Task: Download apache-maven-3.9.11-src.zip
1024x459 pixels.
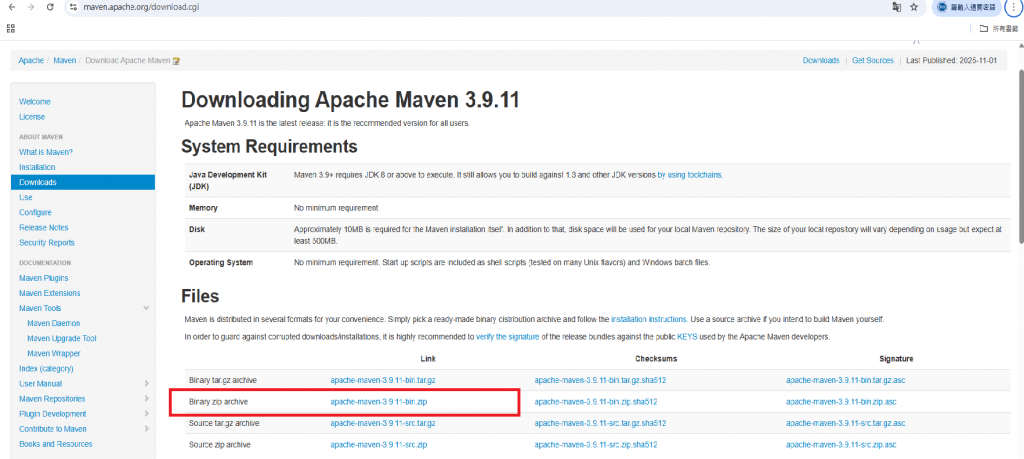Action: (x=379, y=445)
